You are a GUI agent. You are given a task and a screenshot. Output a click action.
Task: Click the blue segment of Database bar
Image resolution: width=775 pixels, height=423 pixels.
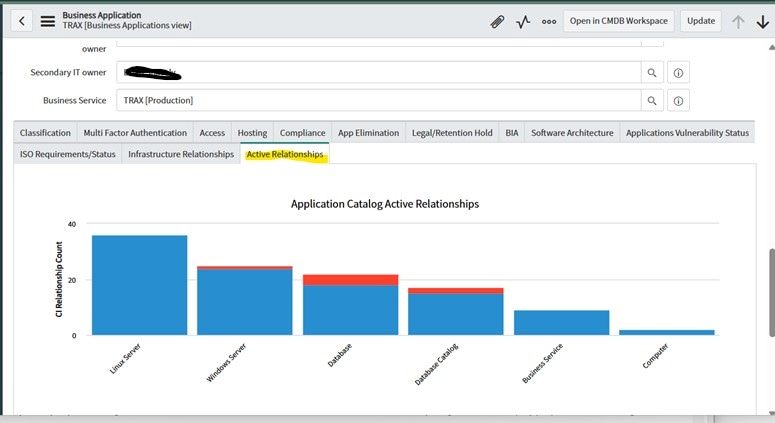(x=350, y=310)
